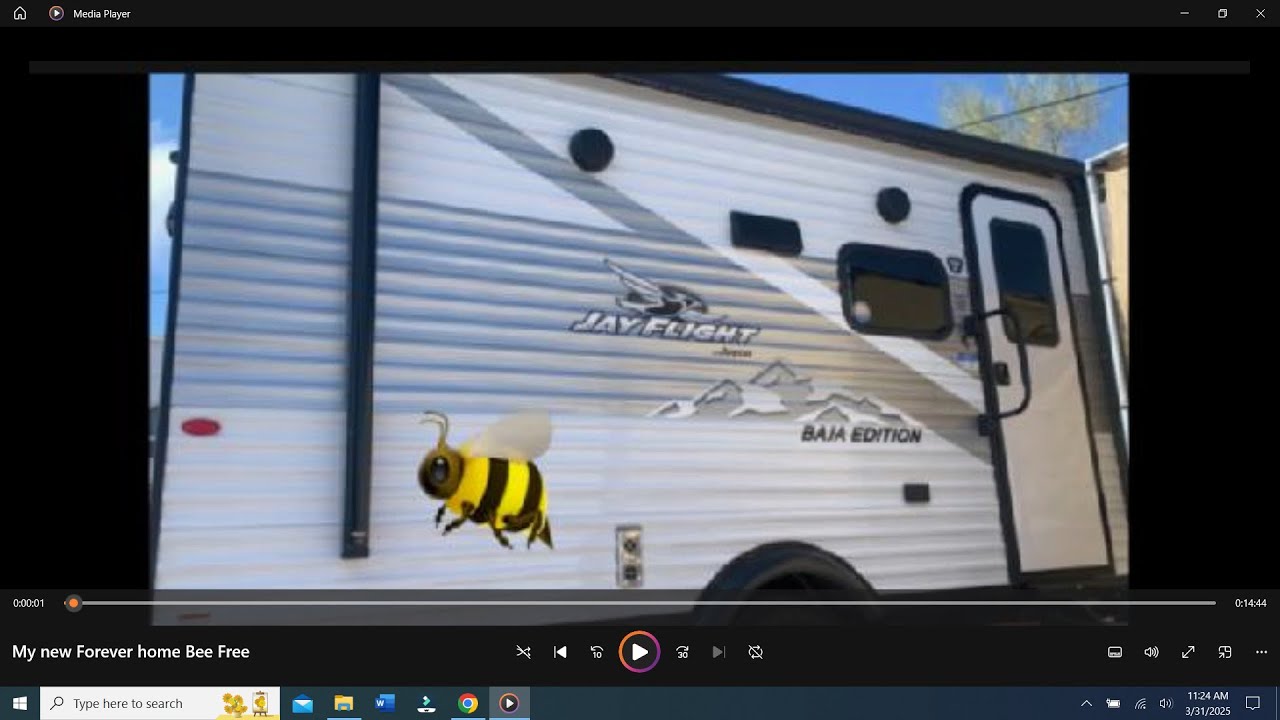The image size is (1280, 720).
Task: Click the video seek bar midpoint
Action: [x=640, y=603]
